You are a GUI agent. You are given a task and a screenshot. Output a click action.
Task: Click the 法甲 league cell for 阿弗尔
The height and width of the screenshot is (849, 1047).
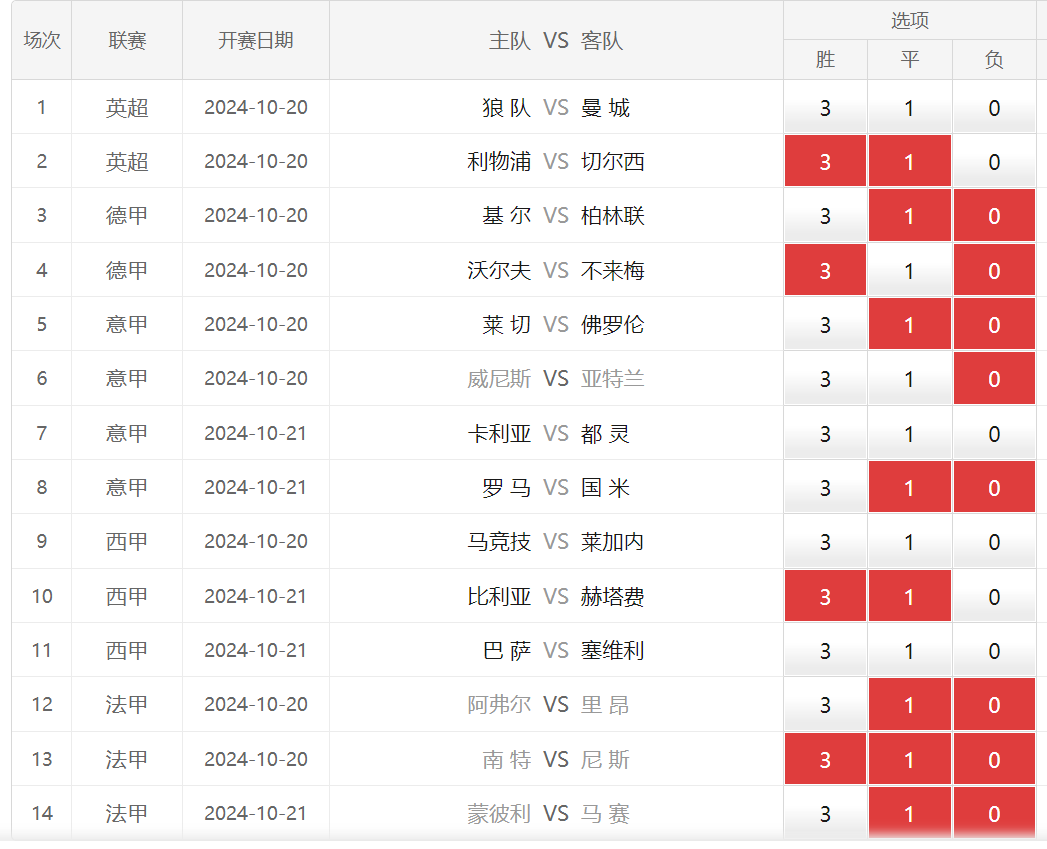(127, 704)
